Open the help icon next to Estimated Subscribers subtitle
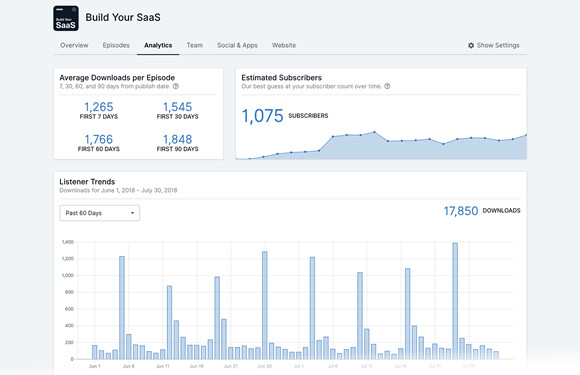Screen dimensions: 580x375 pyautogui.click(x=387, y=86)
